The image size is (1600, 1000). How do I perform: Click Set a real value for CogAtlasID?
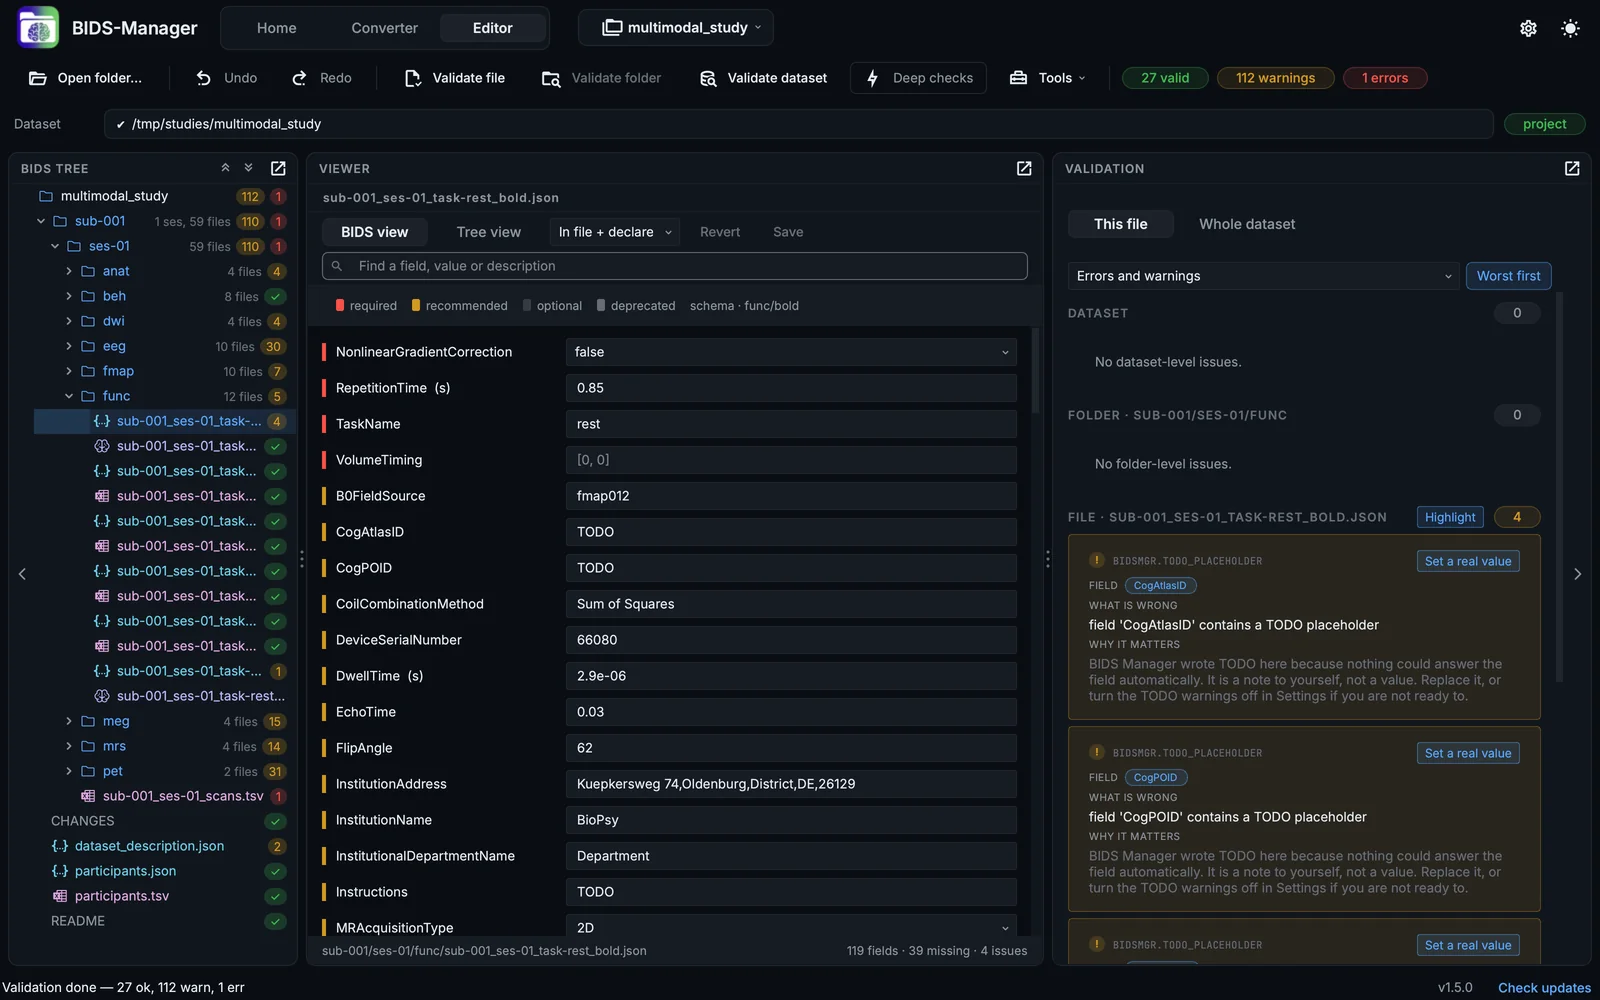pyautogui.click(x=1468, y=561)
